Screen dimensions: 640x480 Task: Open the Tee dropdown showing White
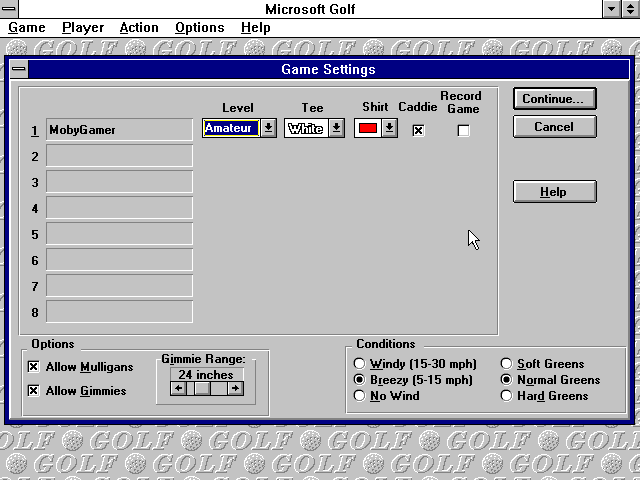pos(336,128)
